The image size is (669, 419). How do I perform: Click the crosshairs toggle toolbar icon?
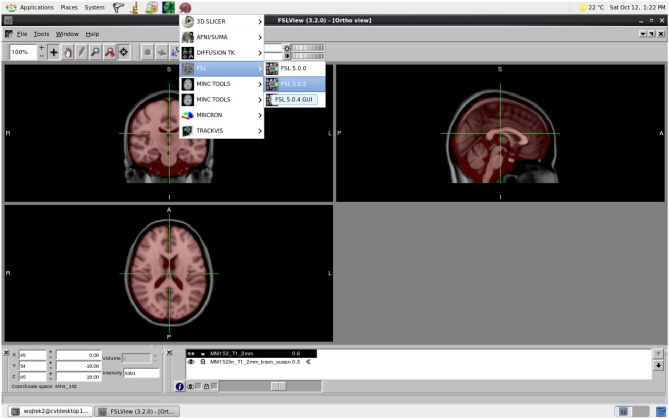[x=123, y=51]
